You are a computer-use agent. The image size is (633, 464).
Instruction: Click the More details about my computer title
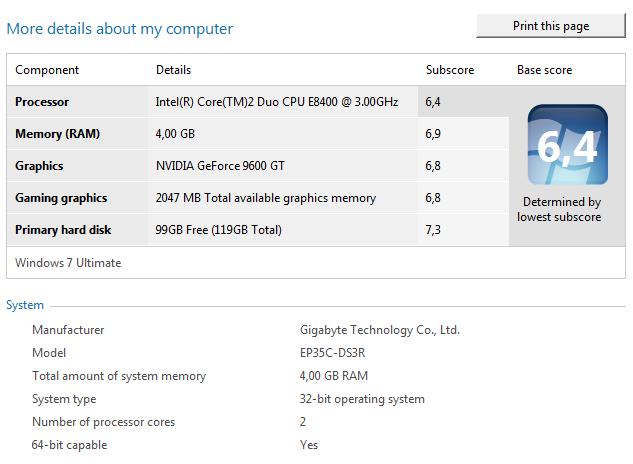tap(120, 29)
